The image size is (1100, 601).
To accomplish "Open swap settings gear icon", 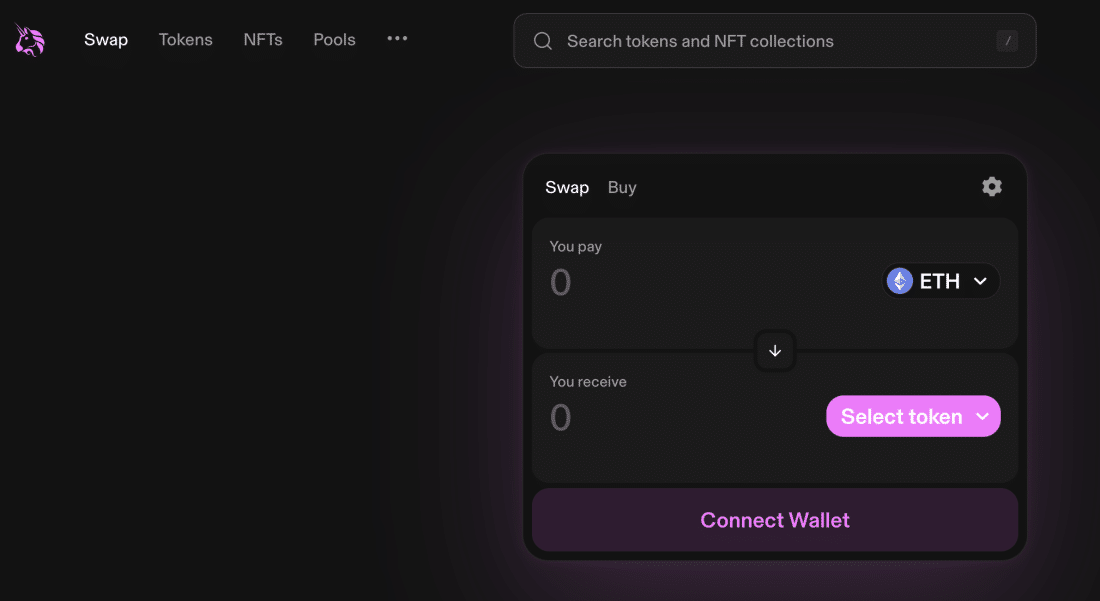I will [991, 187].
